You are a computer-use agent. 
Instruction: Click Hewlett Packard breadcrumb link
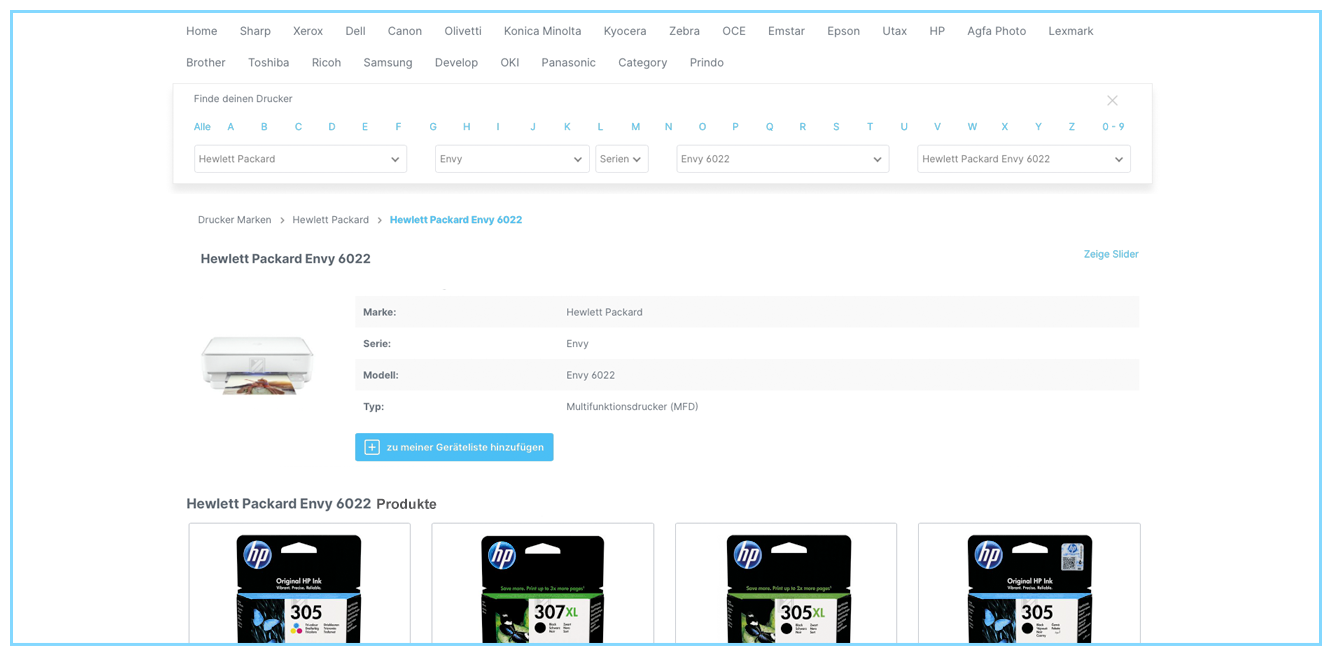pos(330,220)
